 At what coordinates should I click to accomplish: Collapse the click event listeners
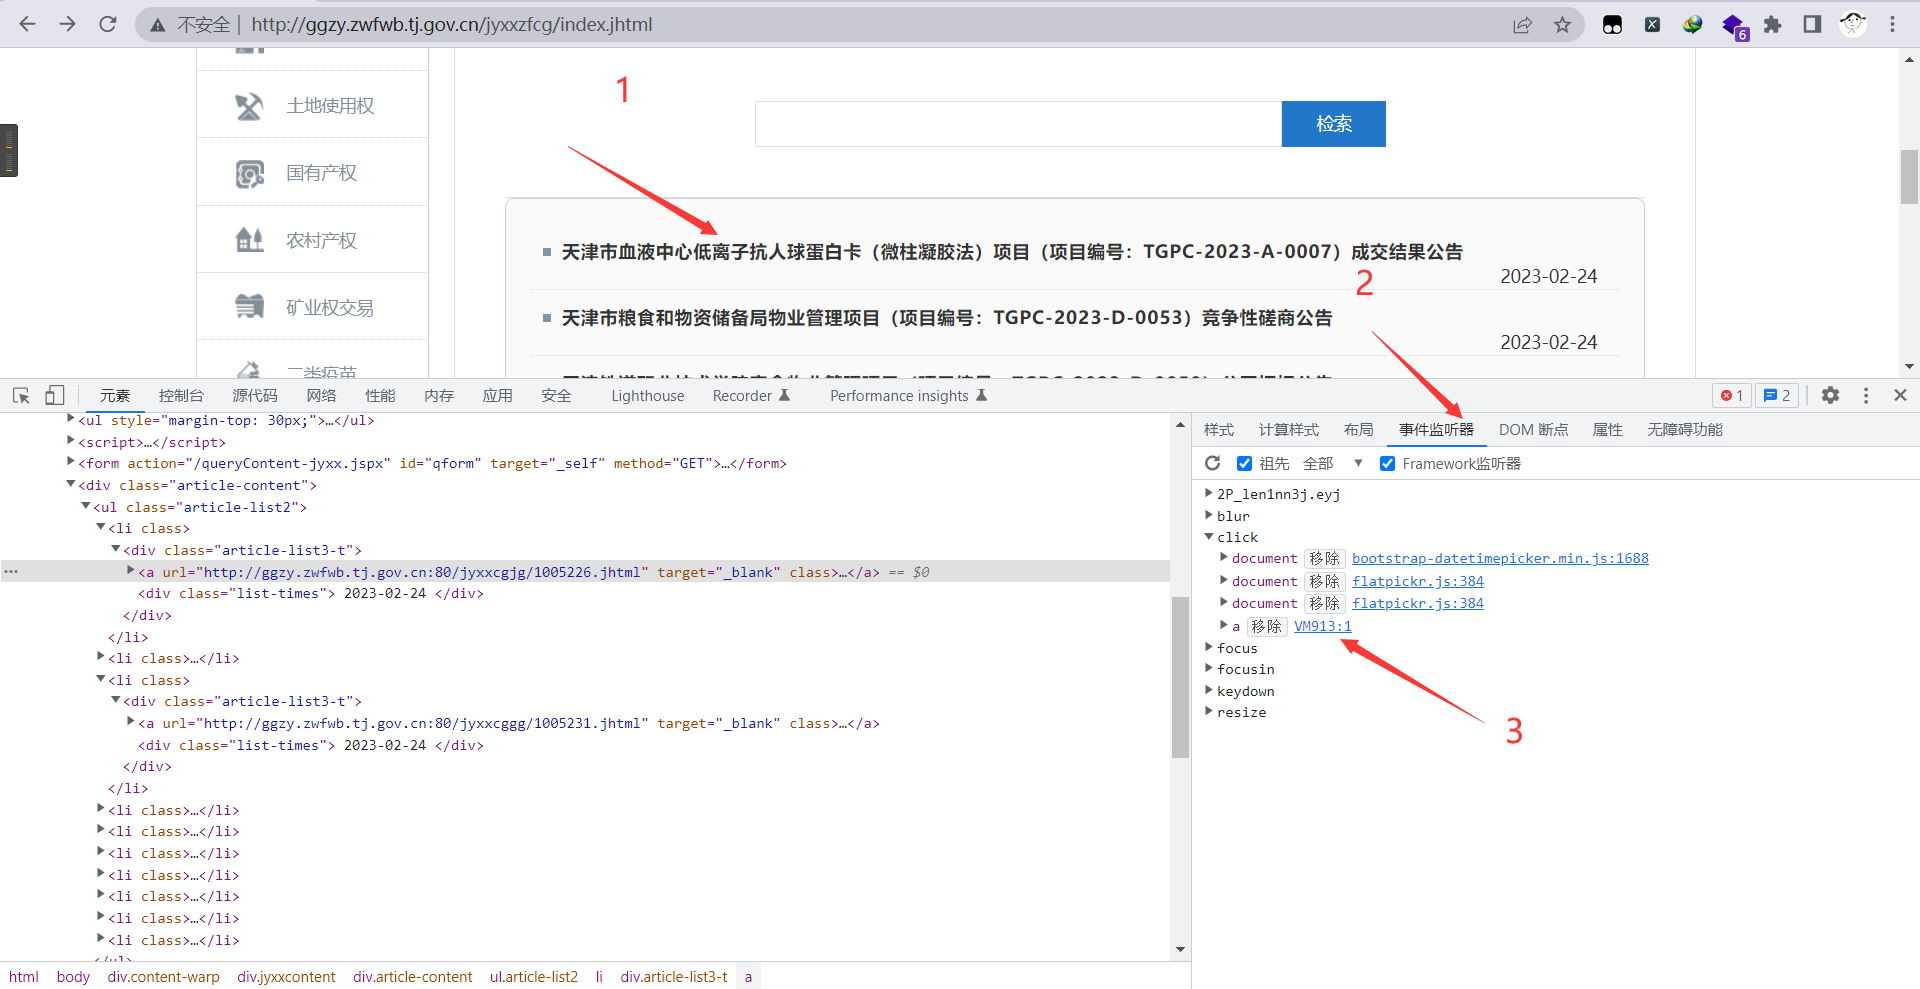coord(1209,537)
